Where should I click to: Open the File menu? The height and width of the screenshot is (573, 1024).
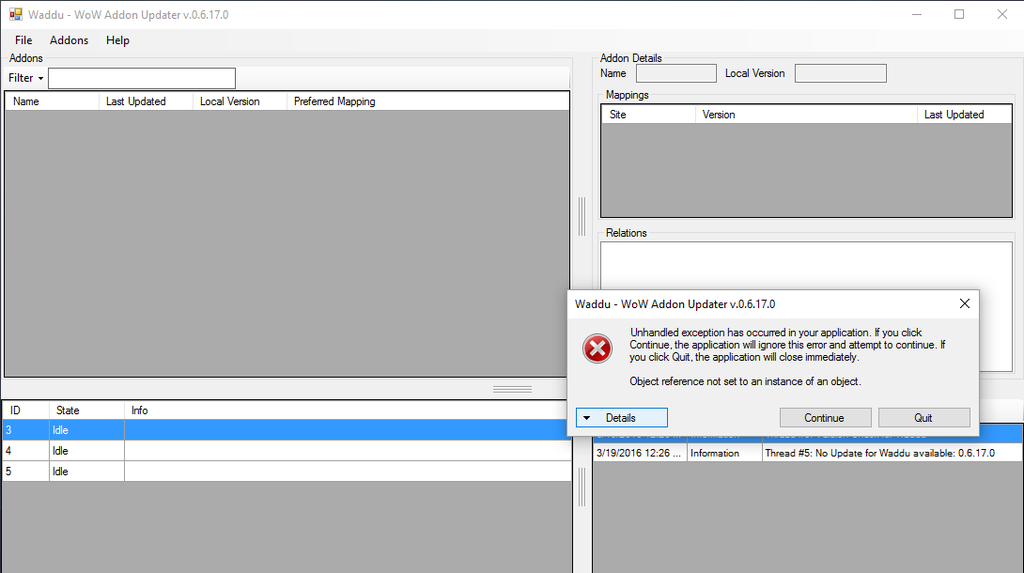(24, 41)
